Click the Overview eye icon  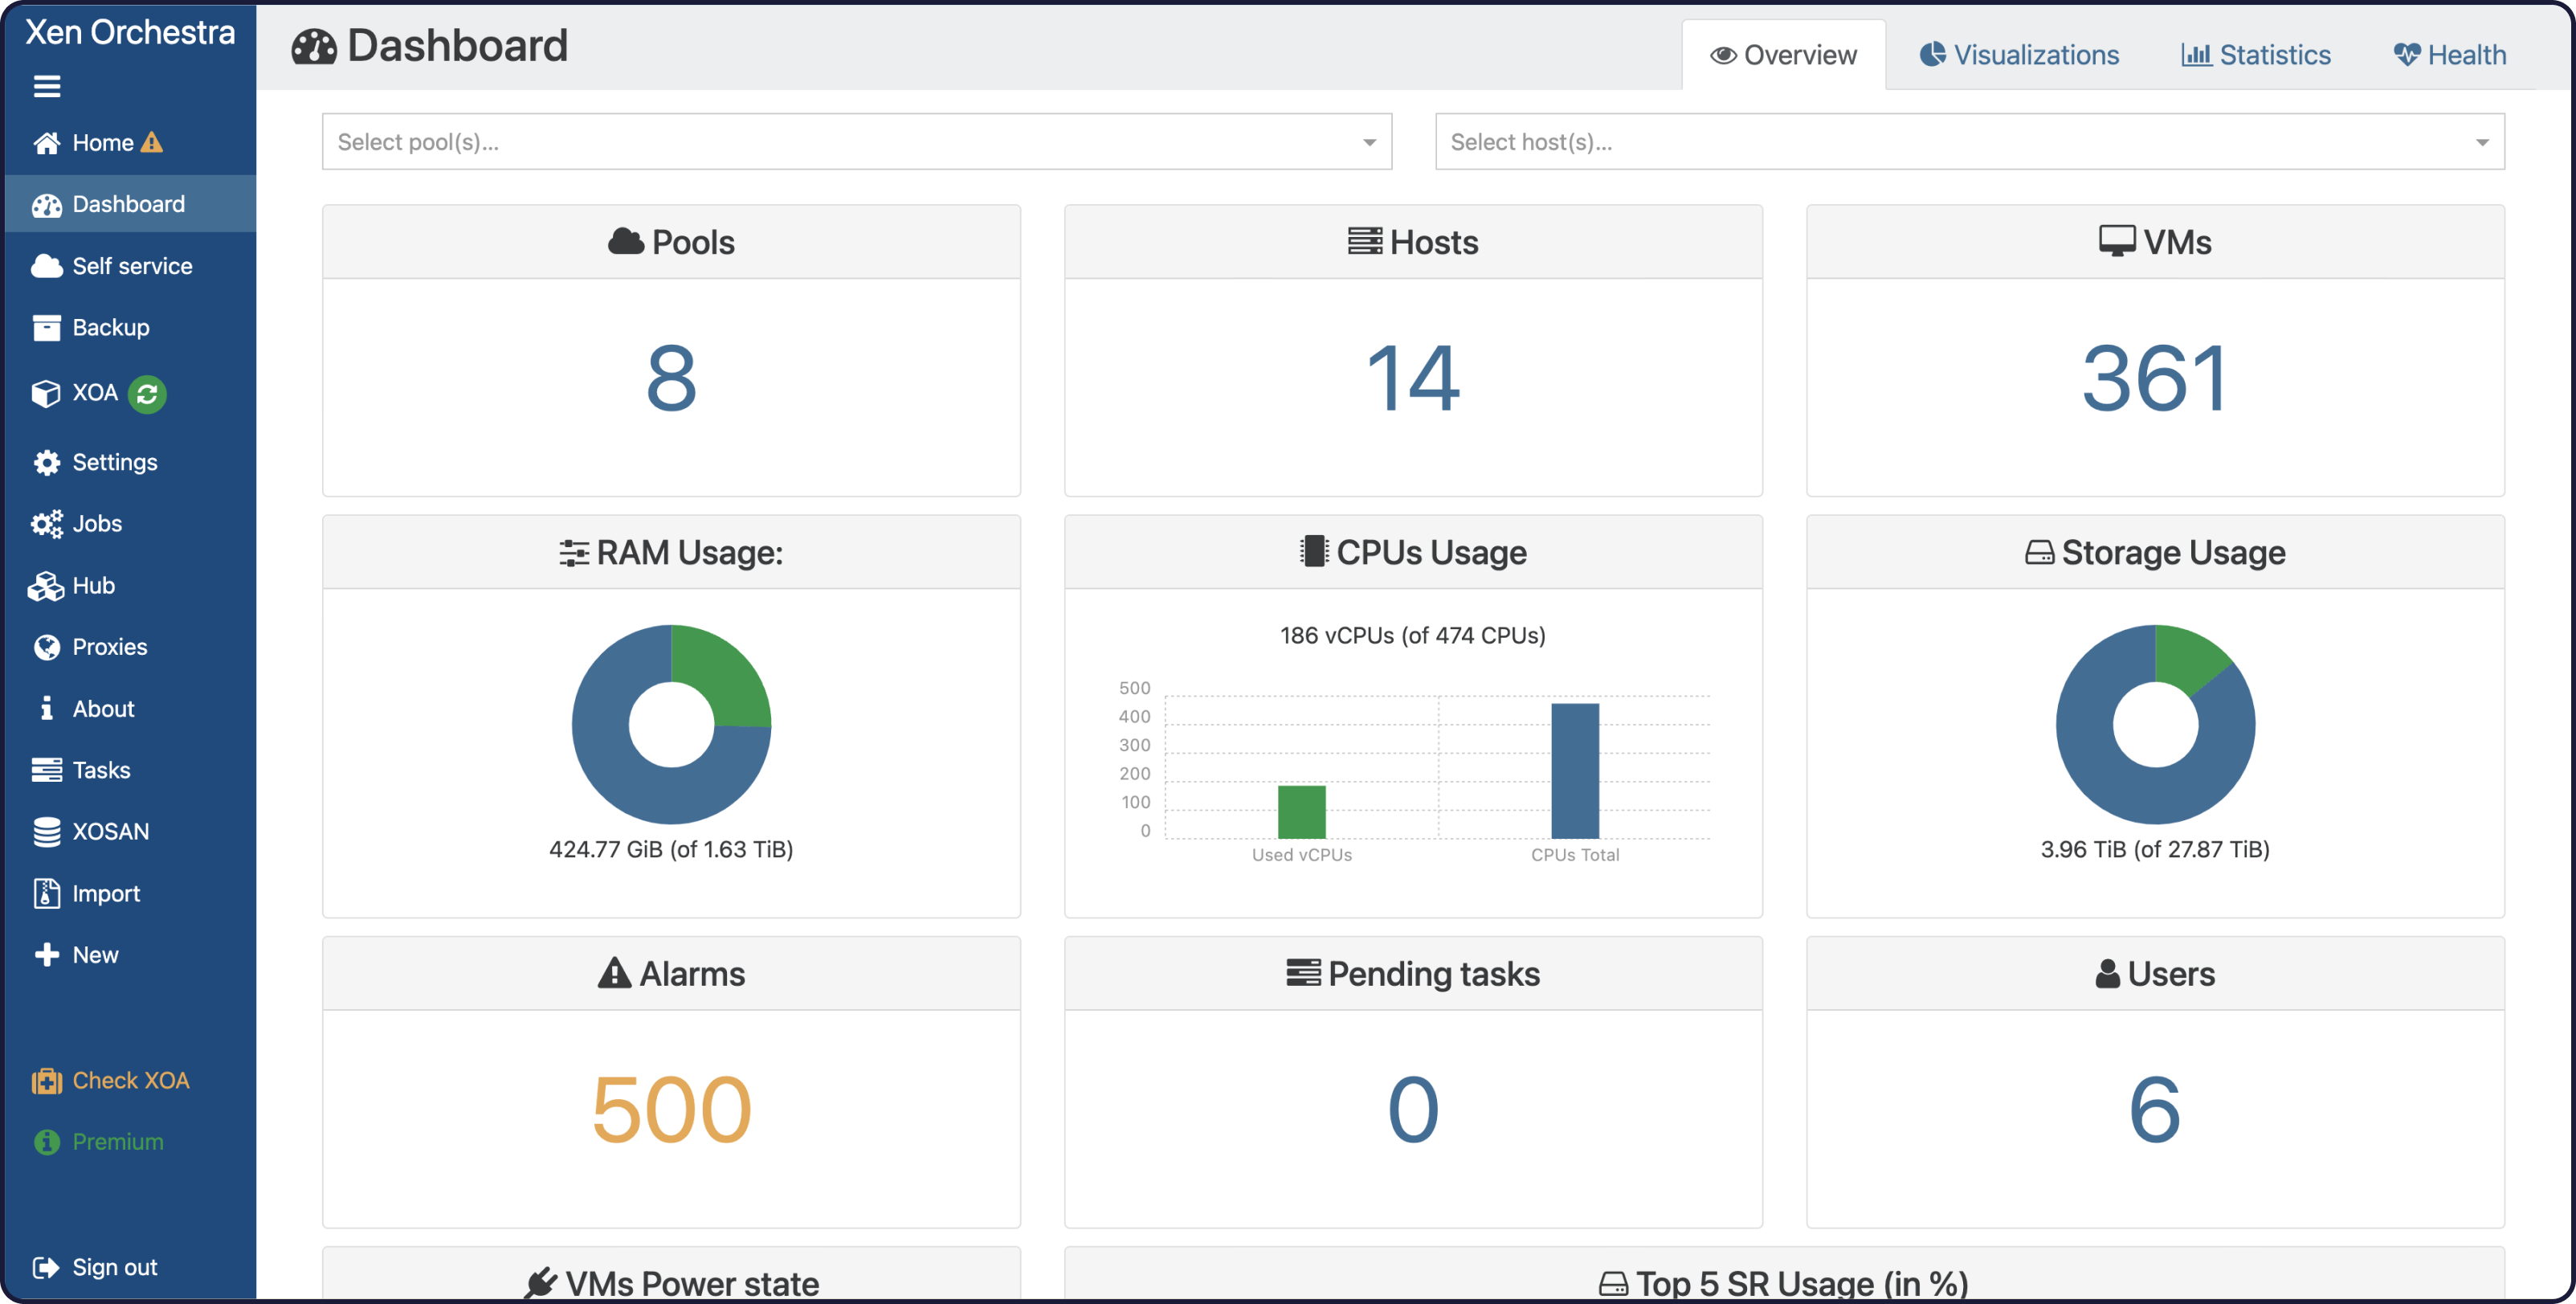point(1722,56)
